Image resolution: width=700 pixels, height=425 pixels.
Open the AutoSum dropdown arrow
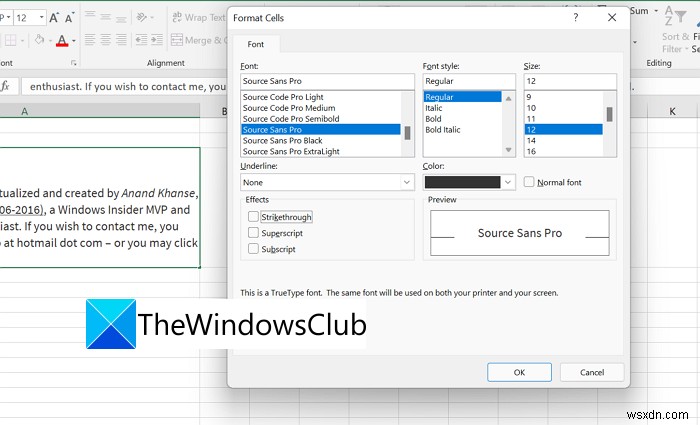(656, 11)
